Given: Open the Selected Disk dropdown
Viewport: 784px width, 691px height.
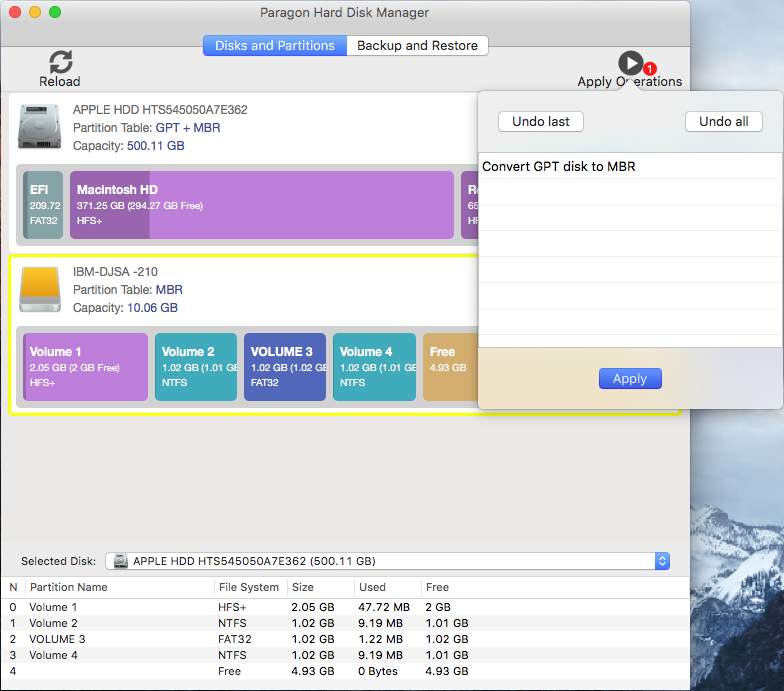Looking at the screenshot, I should pos(387,561).
